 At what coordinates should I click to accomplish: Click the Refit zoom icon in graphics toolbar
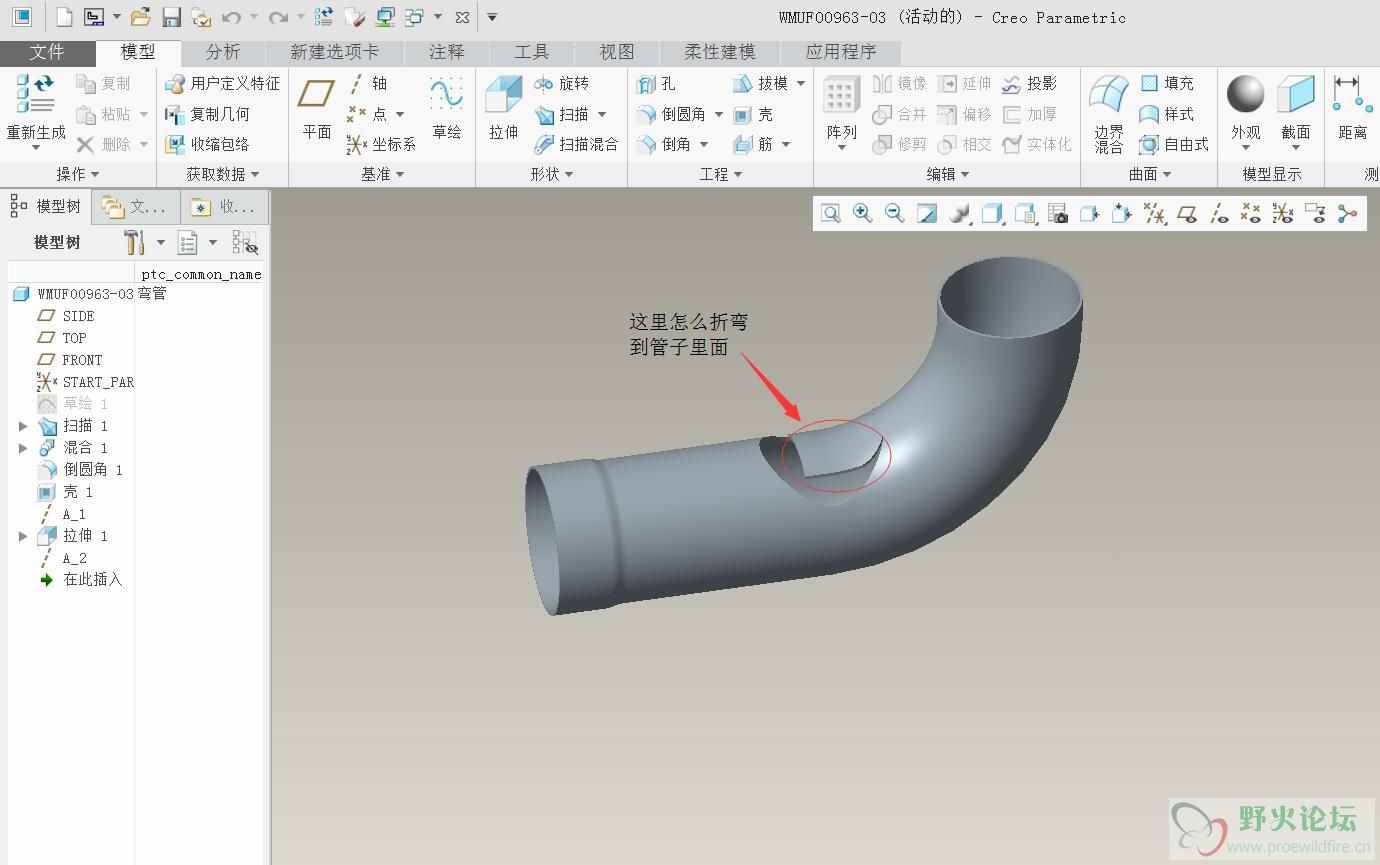click(830, 213)
